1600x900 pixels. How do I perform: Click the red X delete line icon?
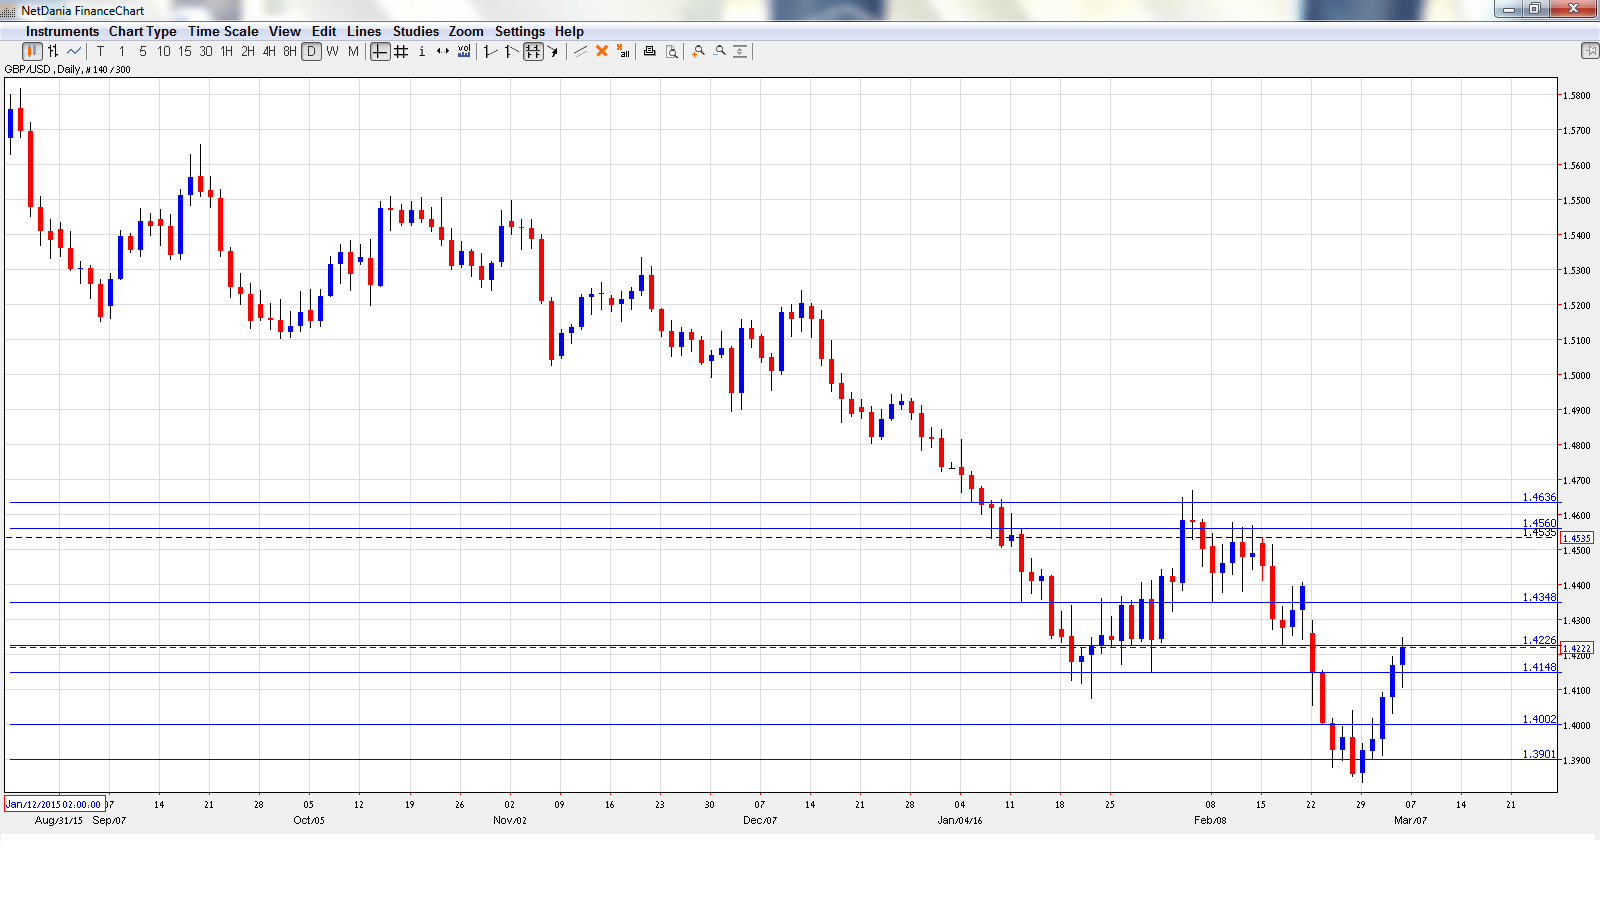pyautogui.click(x=602, y=51)
